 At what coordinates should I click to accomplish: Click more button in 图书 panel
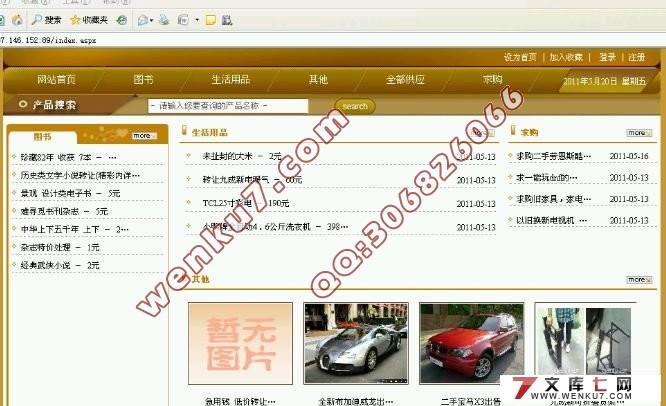(x=142, y=135)
